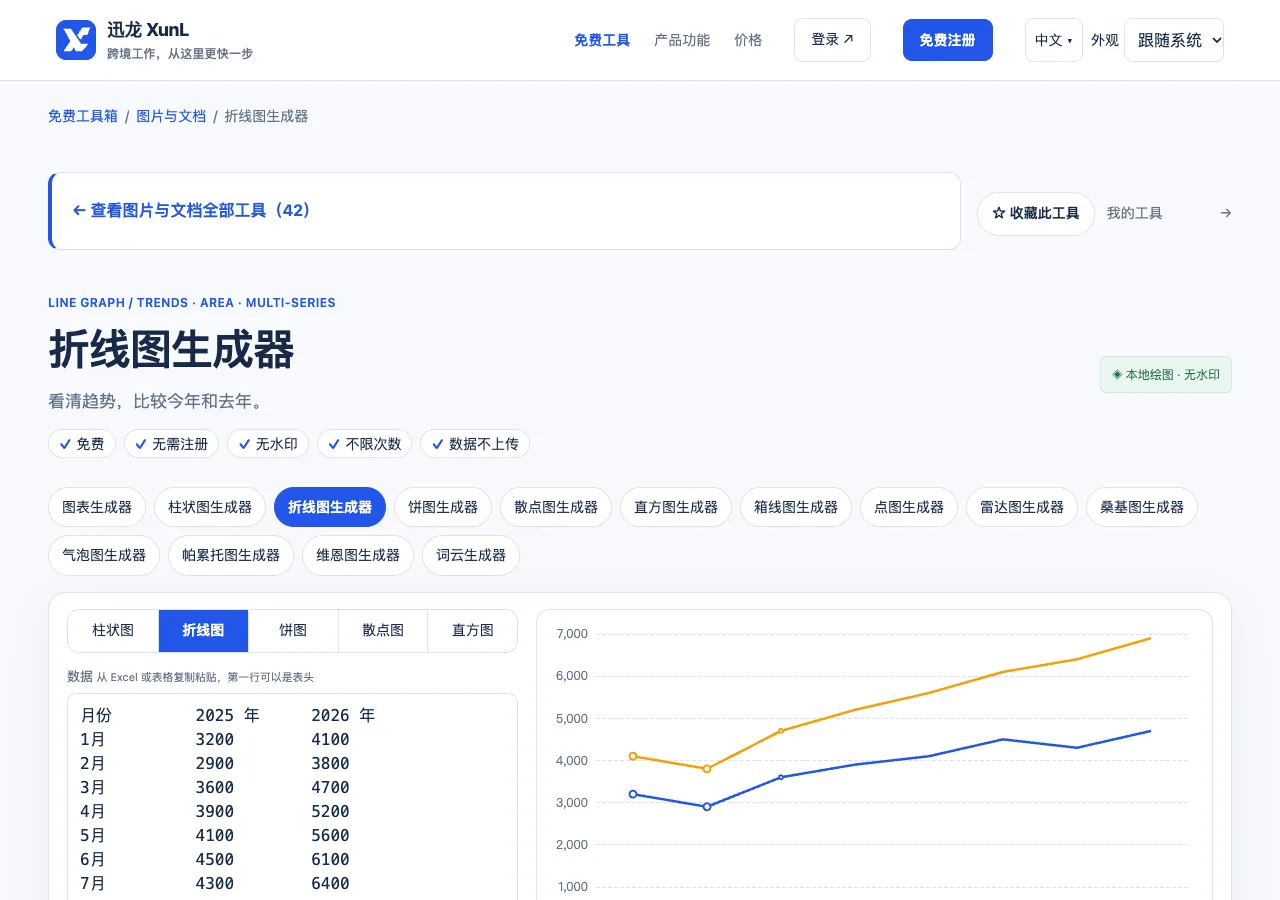
Task: Click the 折线图生成器 page heading
Action: coord(171,350)
